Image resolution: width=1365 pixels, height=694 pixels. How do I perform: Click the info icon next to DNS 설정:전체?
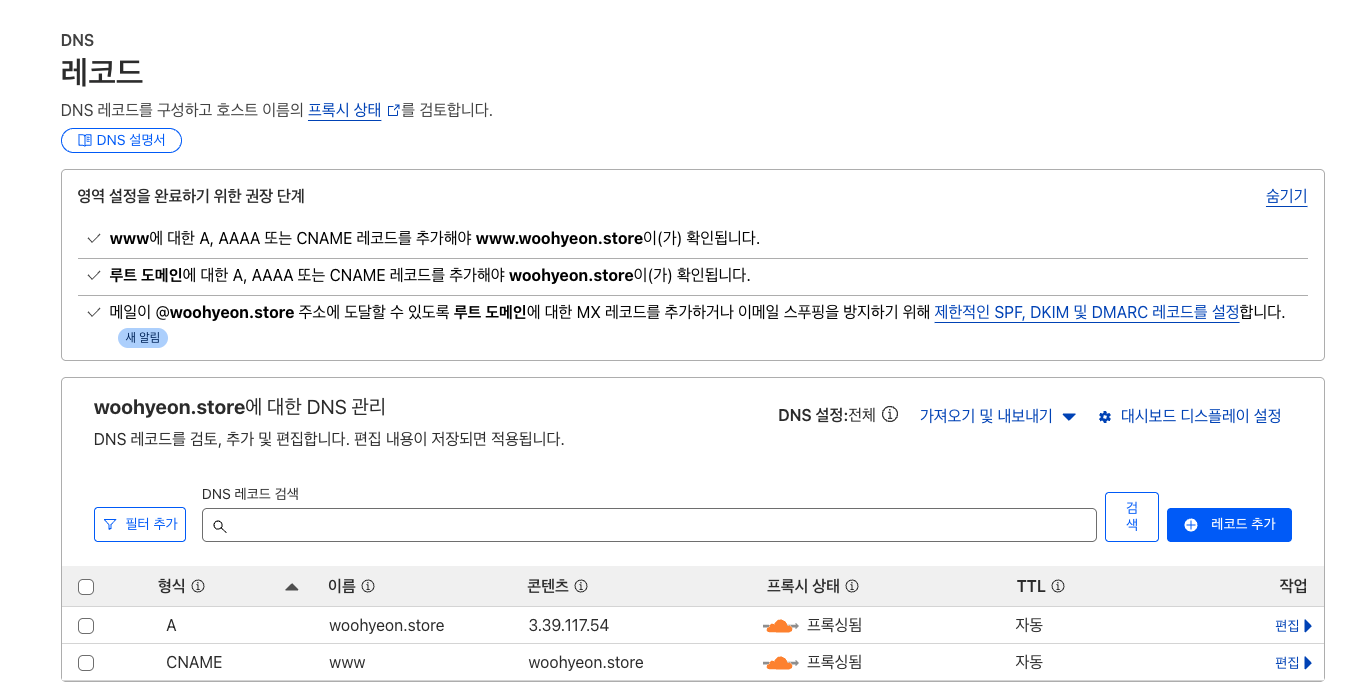890,415
